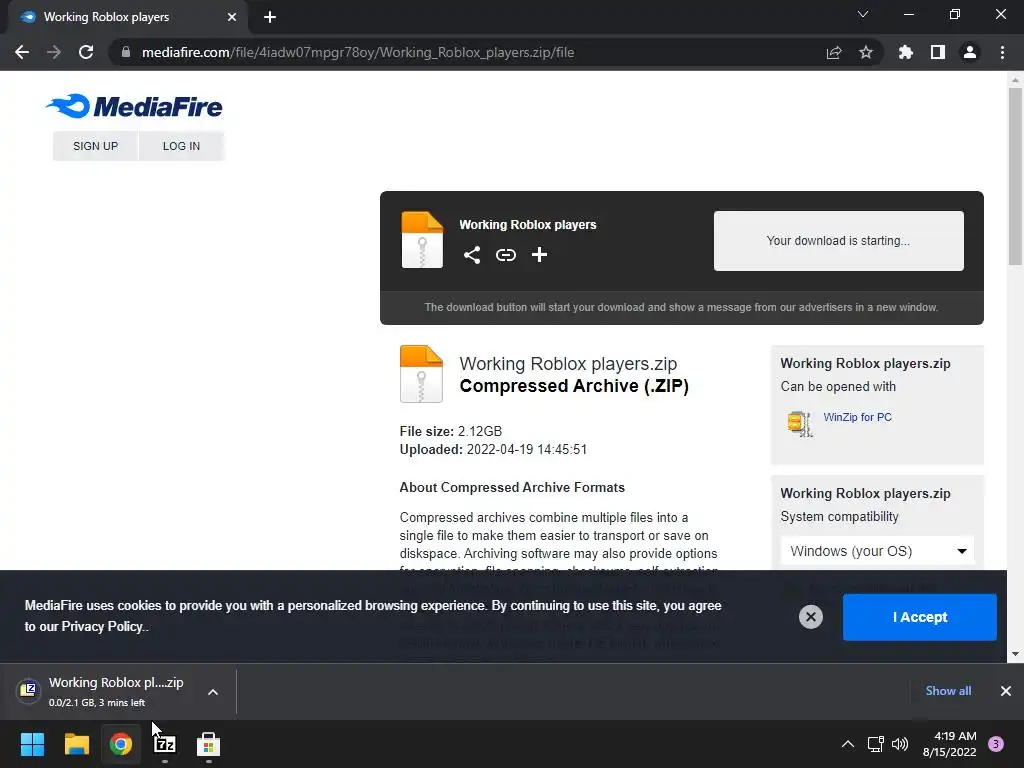Open Microsoft Store from the taskbar
The width and height of the screenshot is (1024, 768).
pos(208,744)
